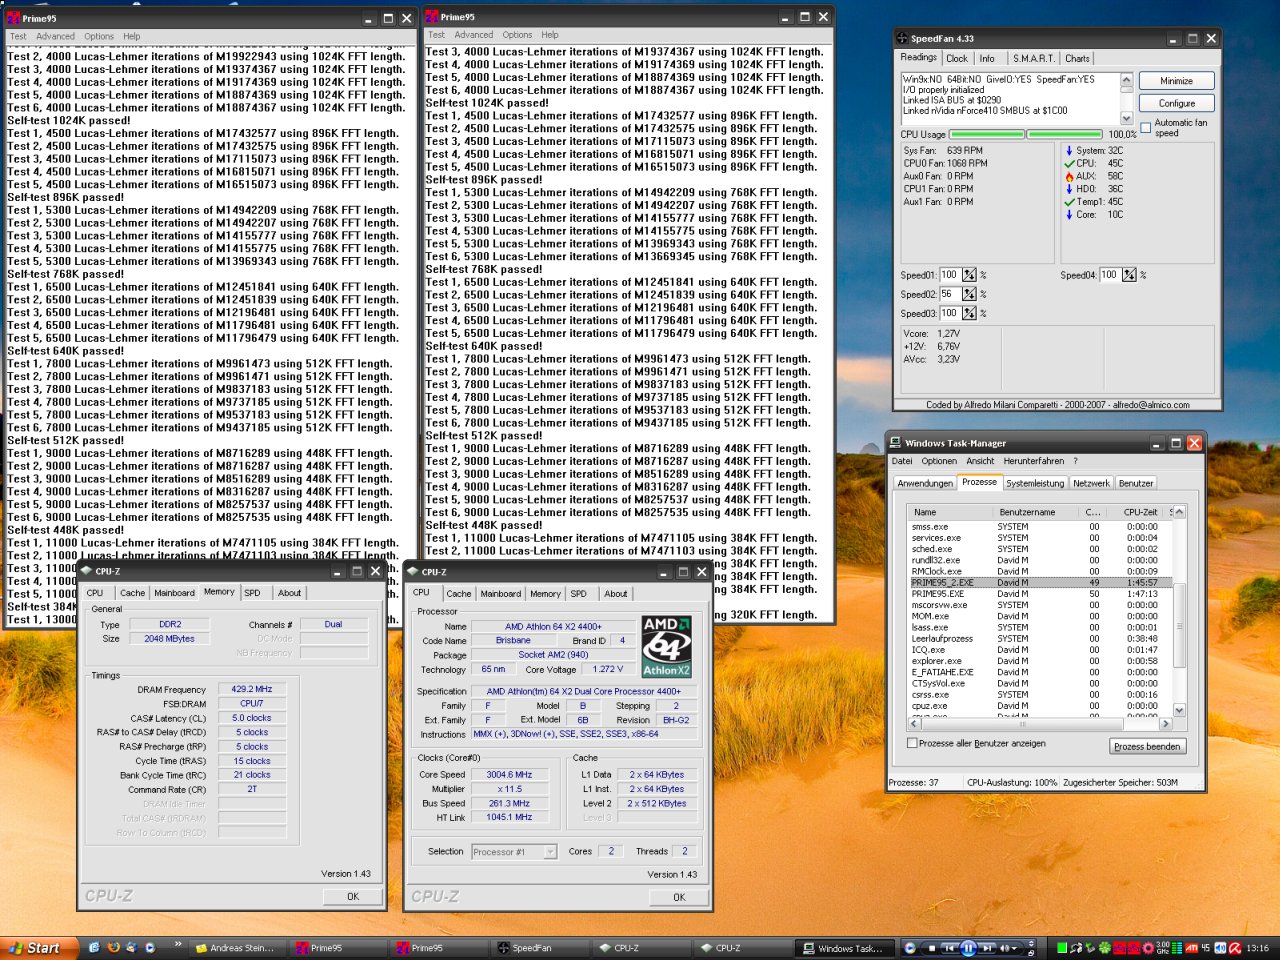This screenshot has height=960, width=1280.
Task: Click the Task-Manager process list scroll-down arrow
Action: tap(1179, 710)
